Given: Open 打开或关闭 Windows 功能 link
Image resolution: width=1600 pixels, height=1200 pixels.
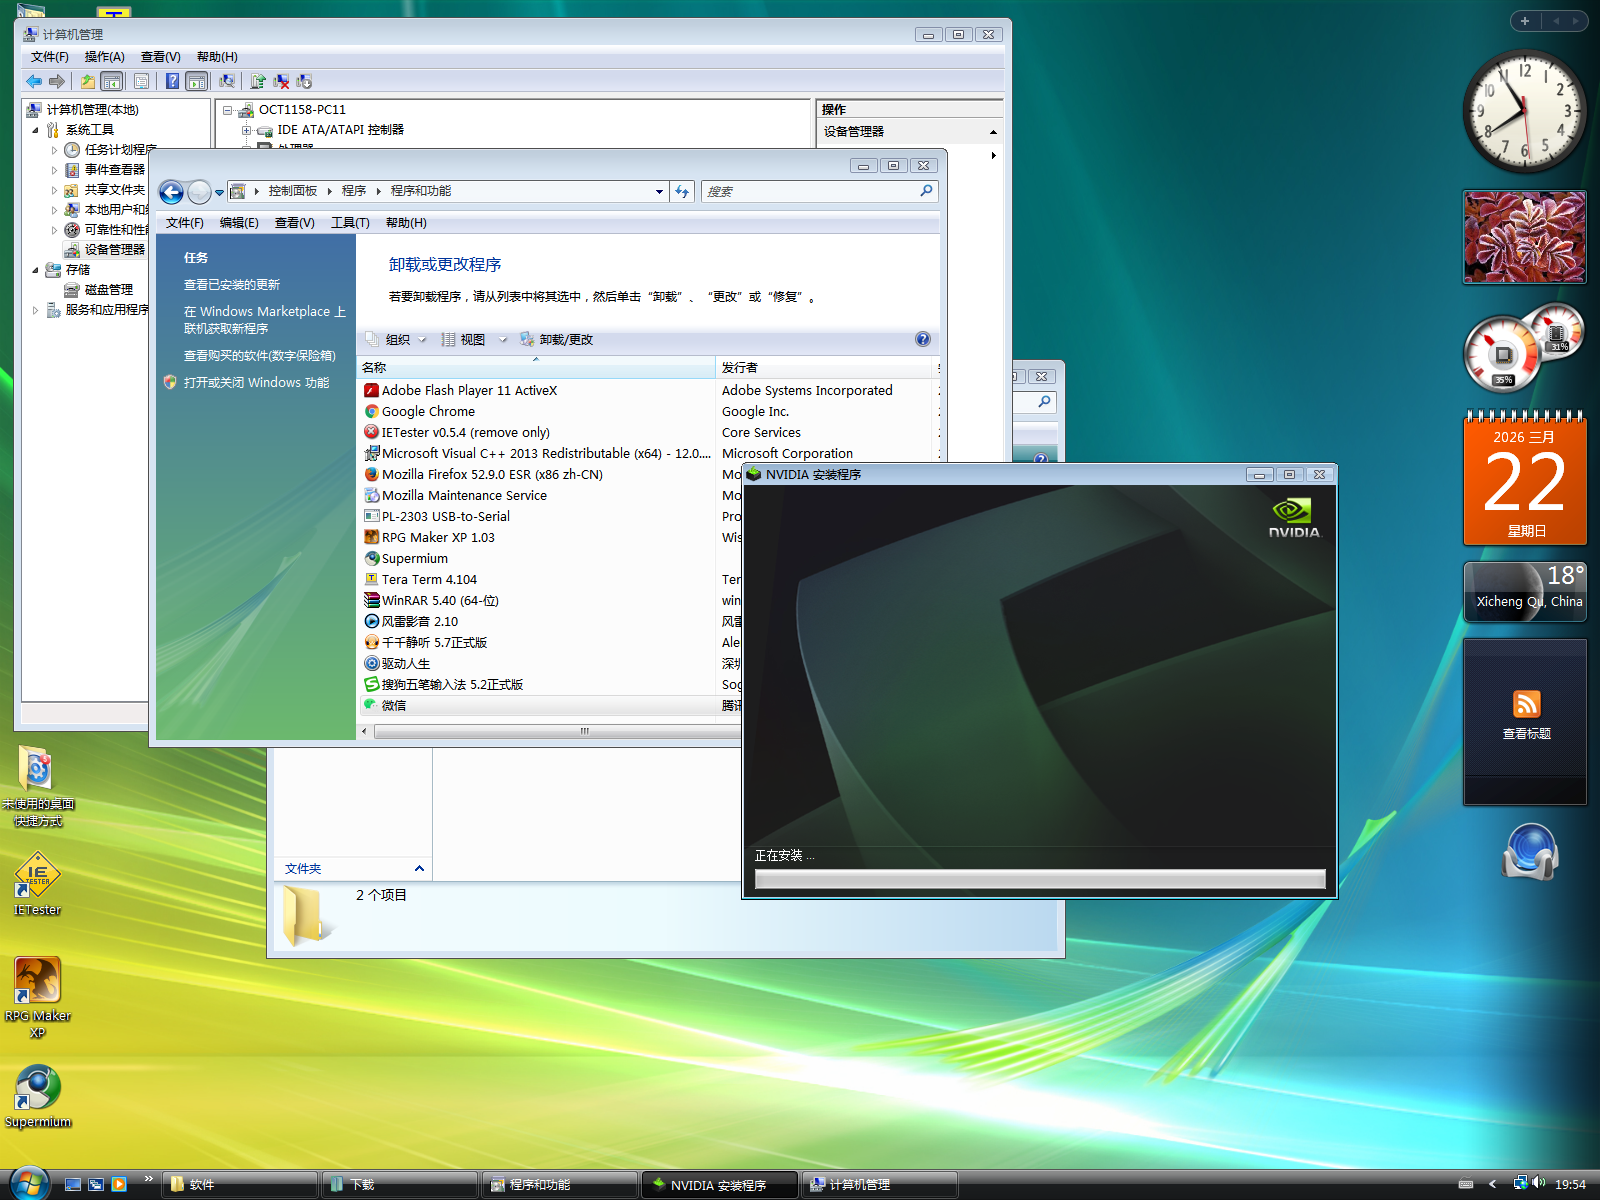Looking at the screenshot, I should click(256, 383).
